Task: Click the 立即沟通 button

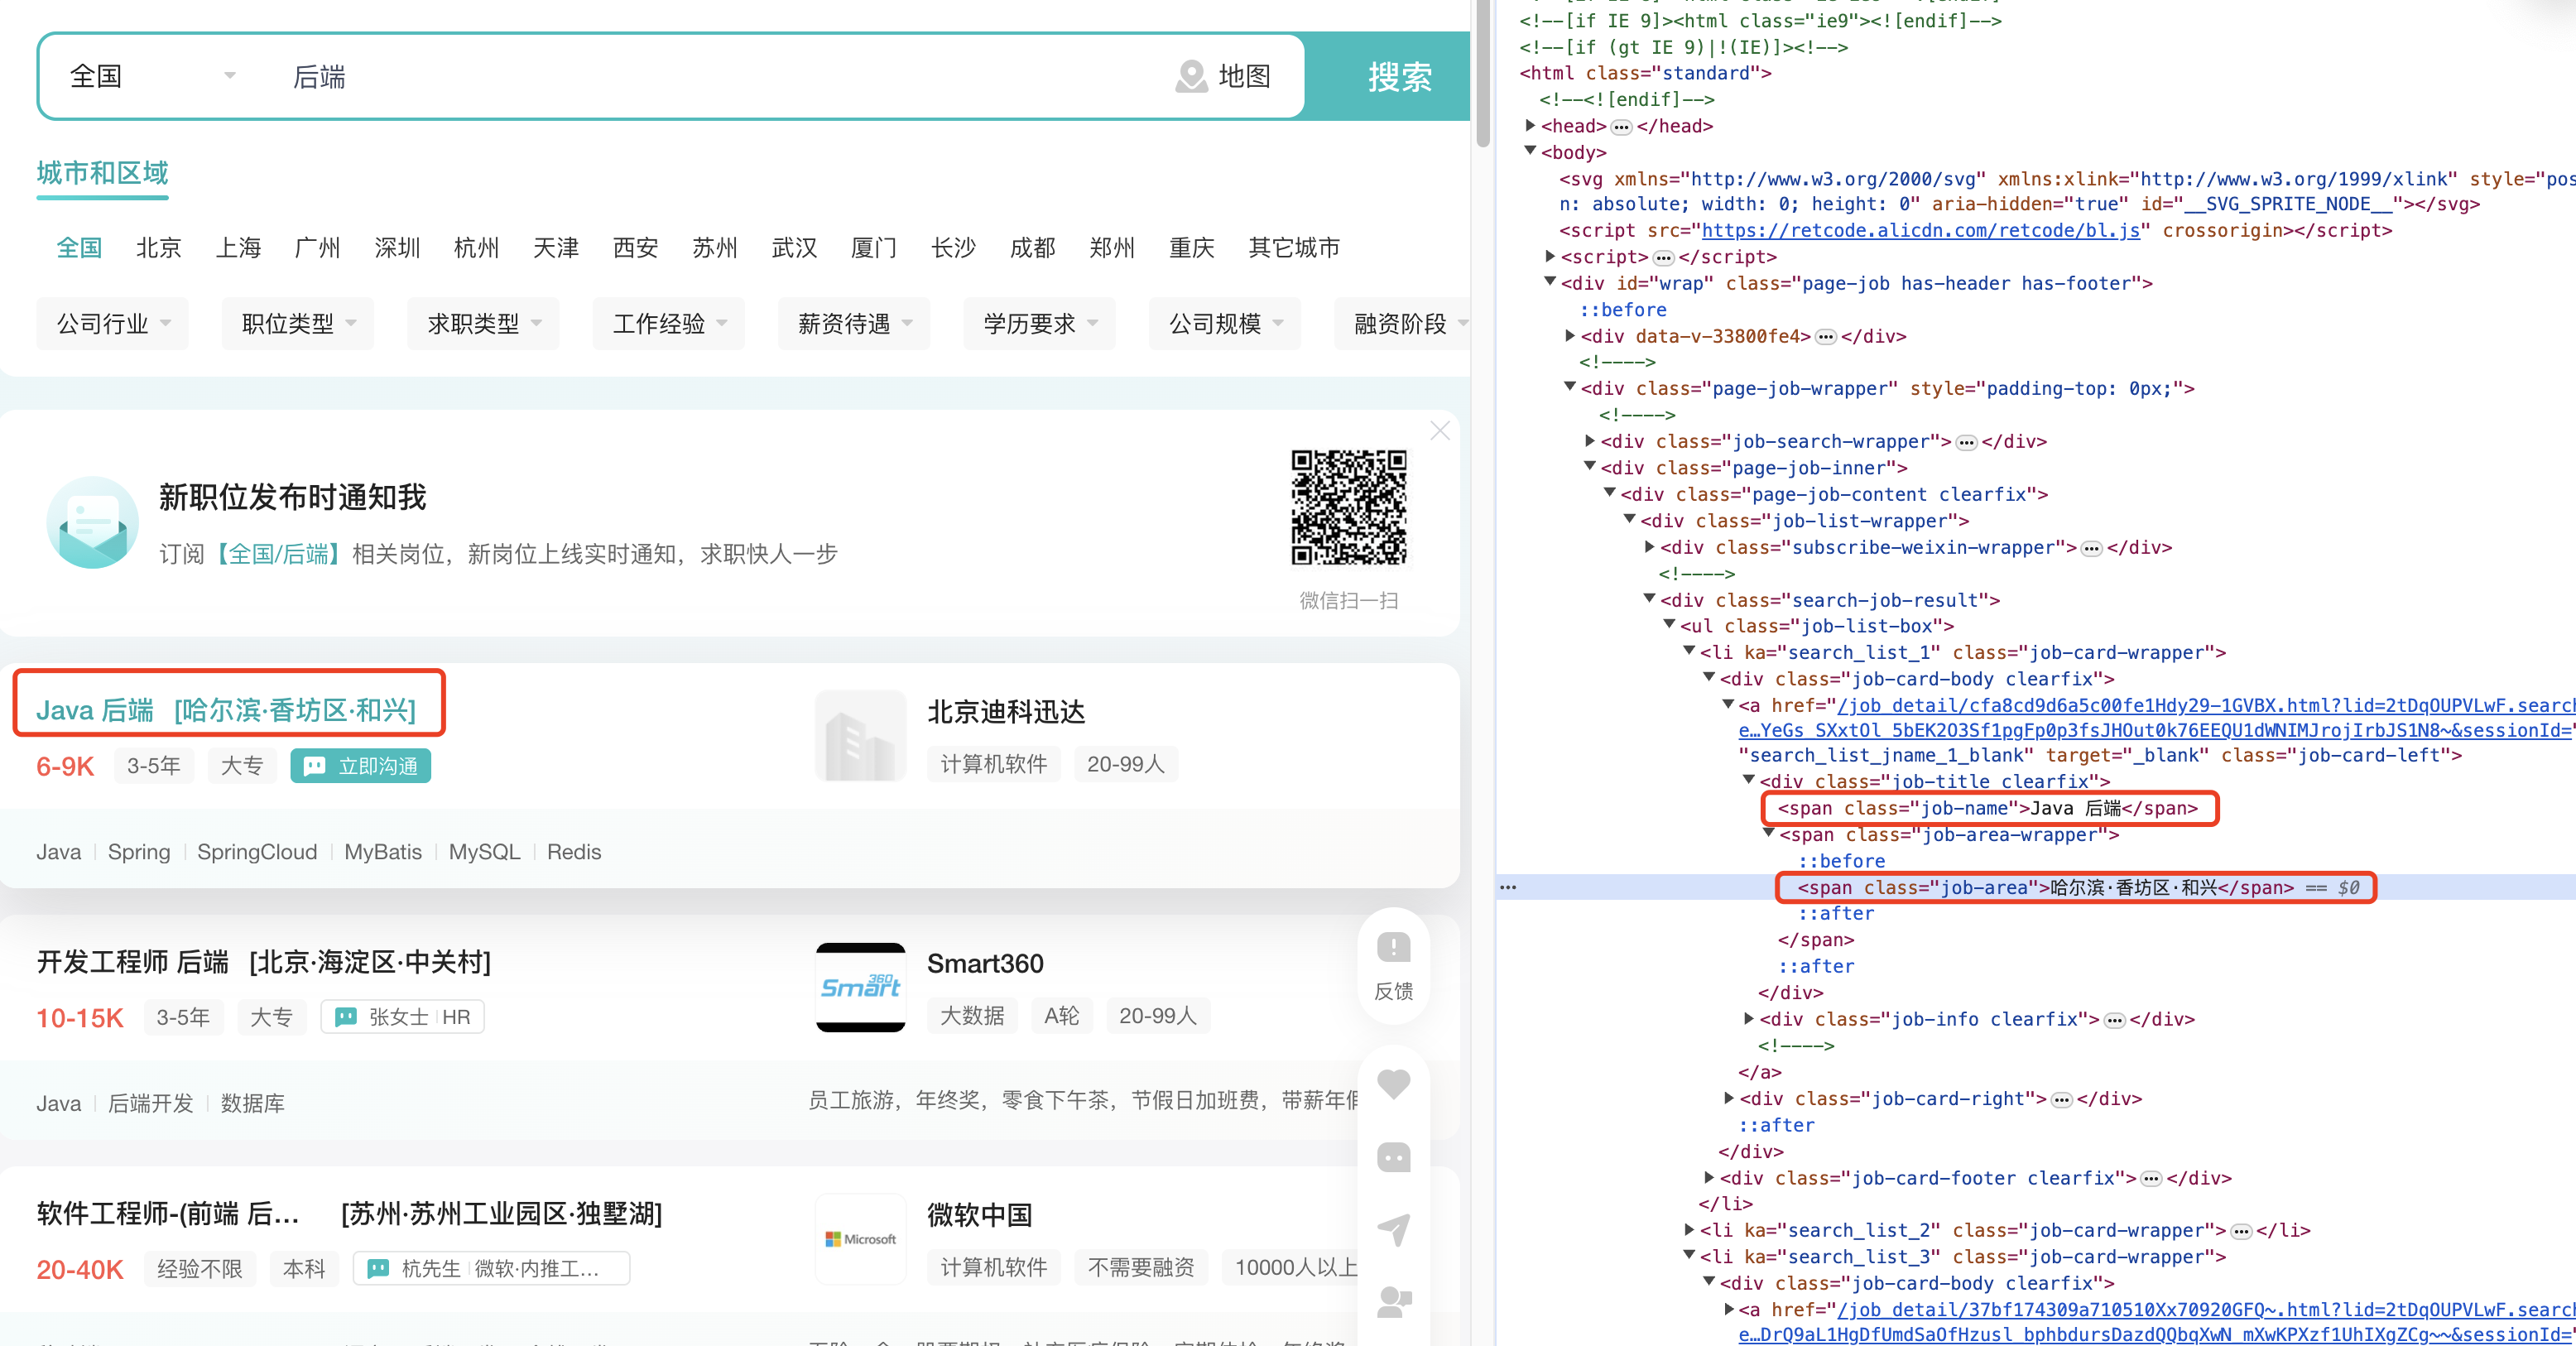Action: click(x=360, y=766)
